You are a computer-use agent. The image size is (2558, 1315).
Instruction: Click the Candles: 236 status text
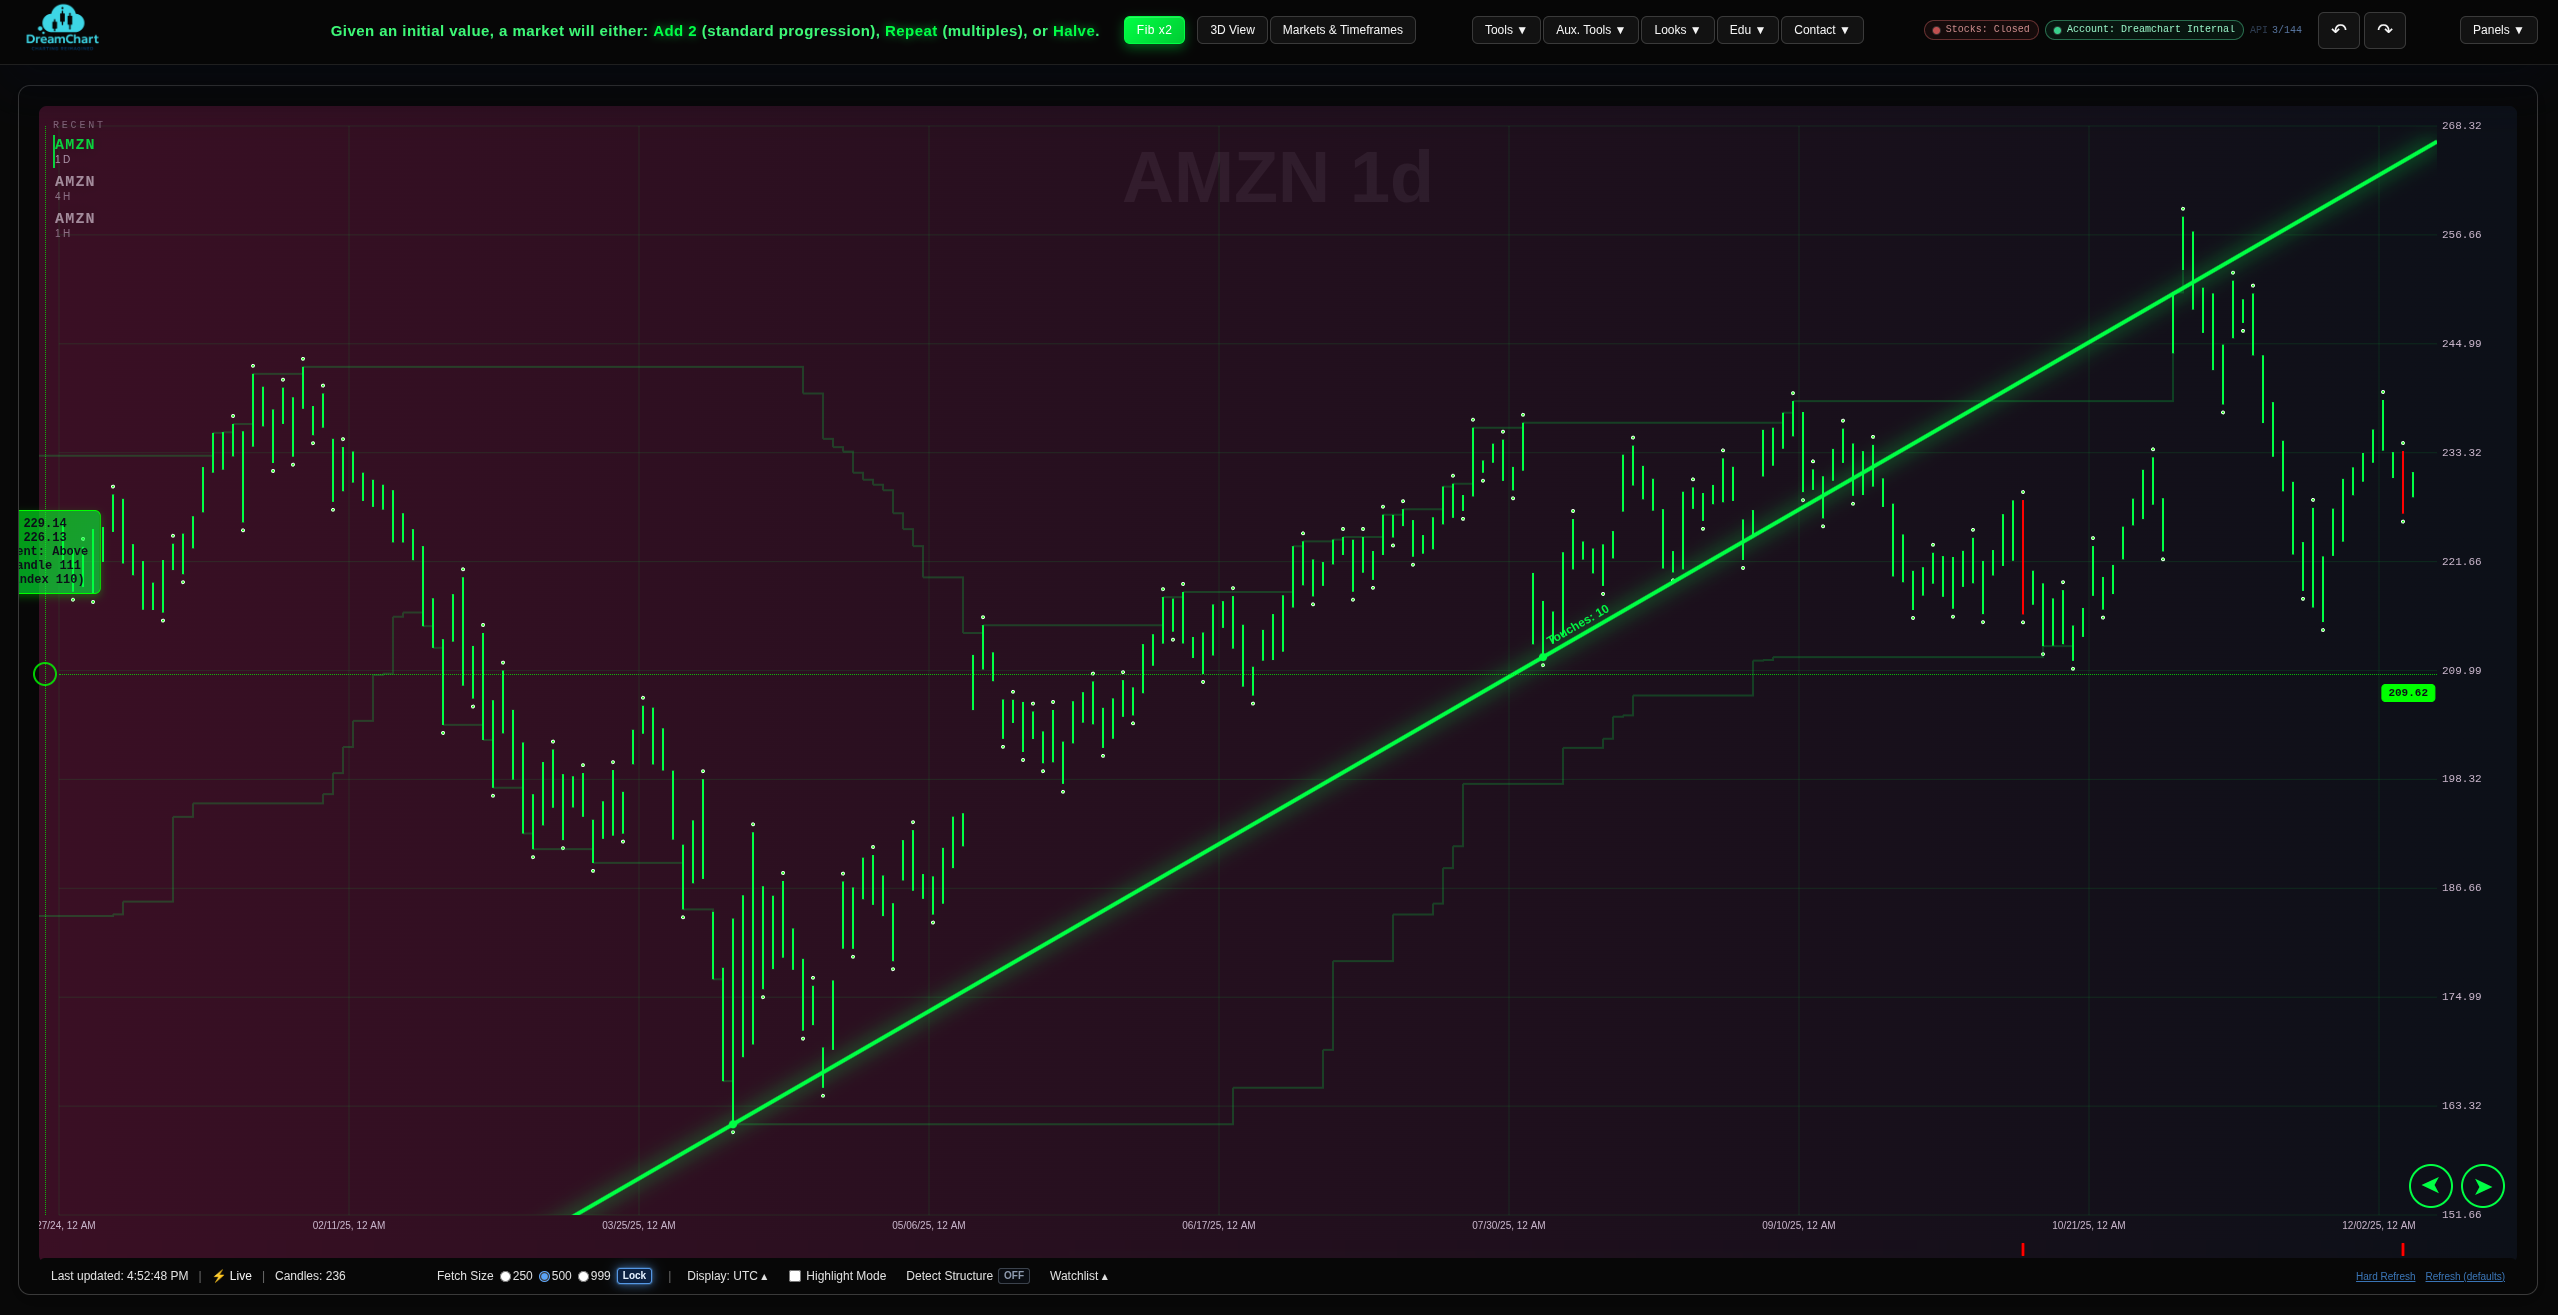pos(310,1276)
